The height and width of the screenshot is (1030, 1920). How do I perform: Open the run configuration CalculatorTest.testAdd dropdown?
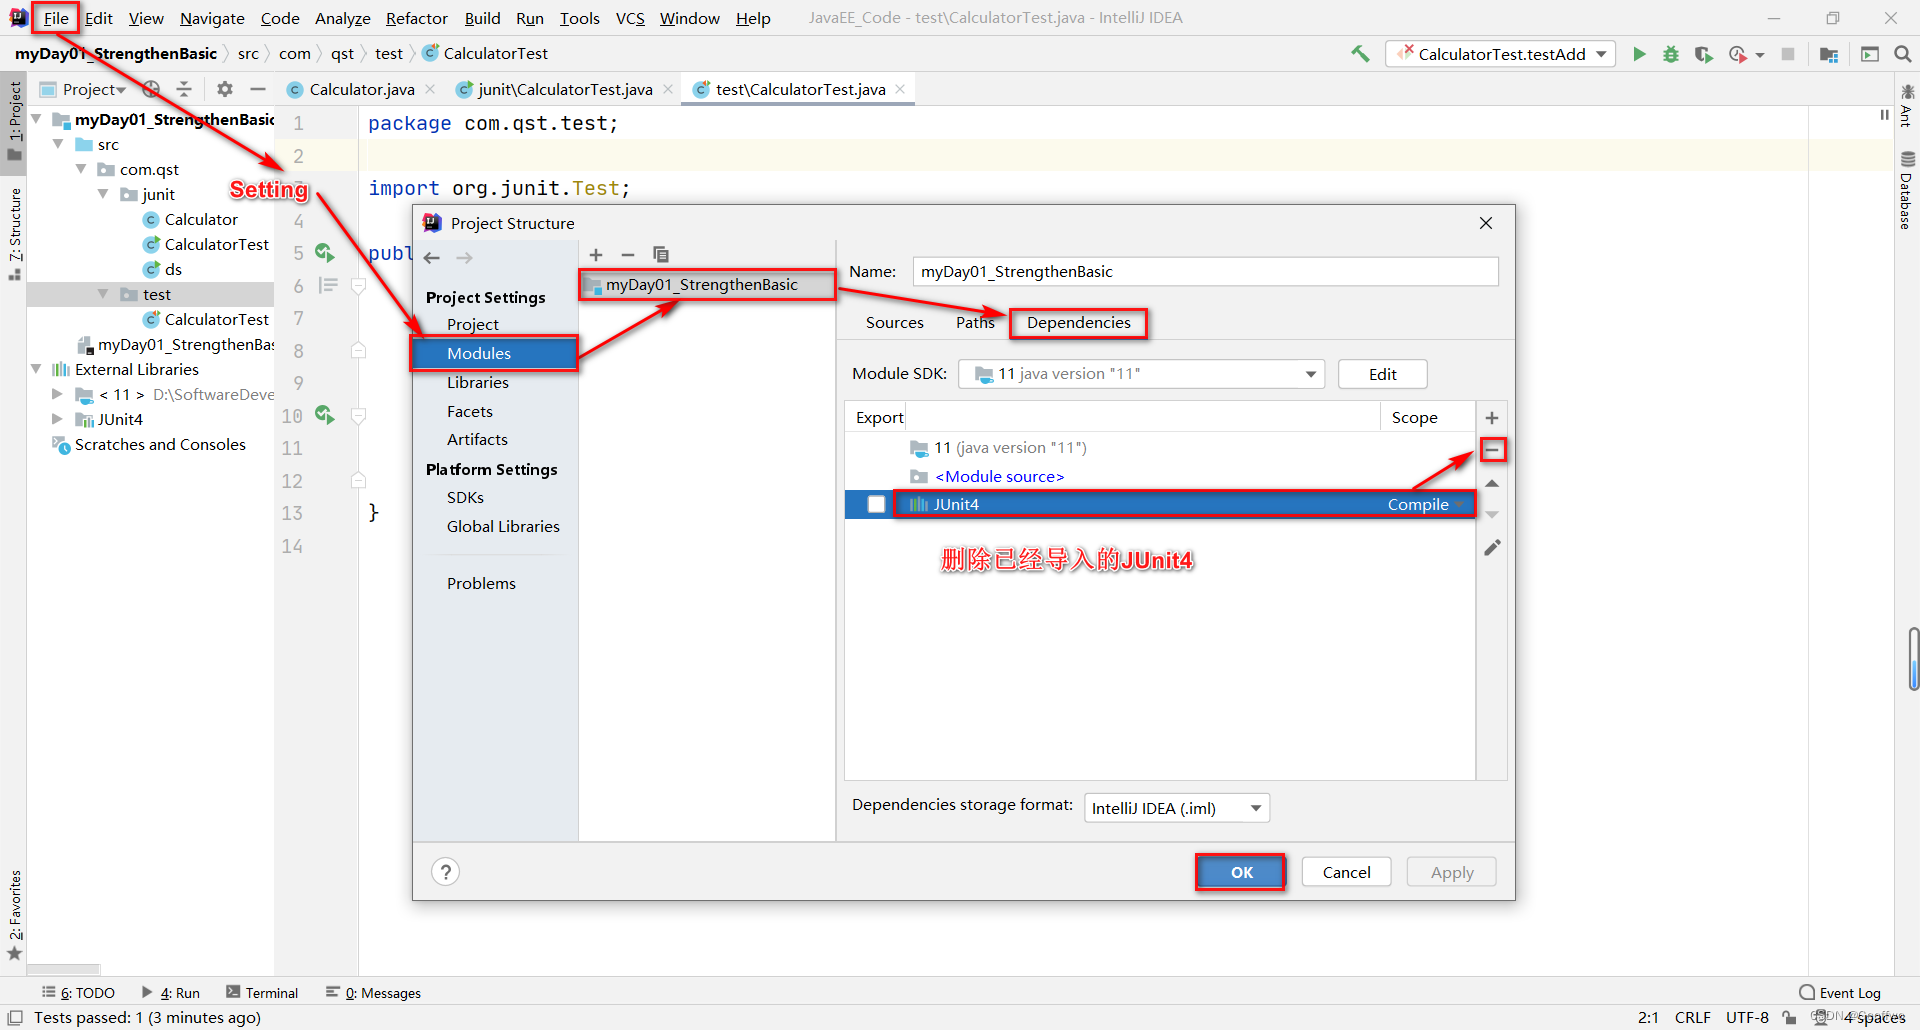[1500, 54]
